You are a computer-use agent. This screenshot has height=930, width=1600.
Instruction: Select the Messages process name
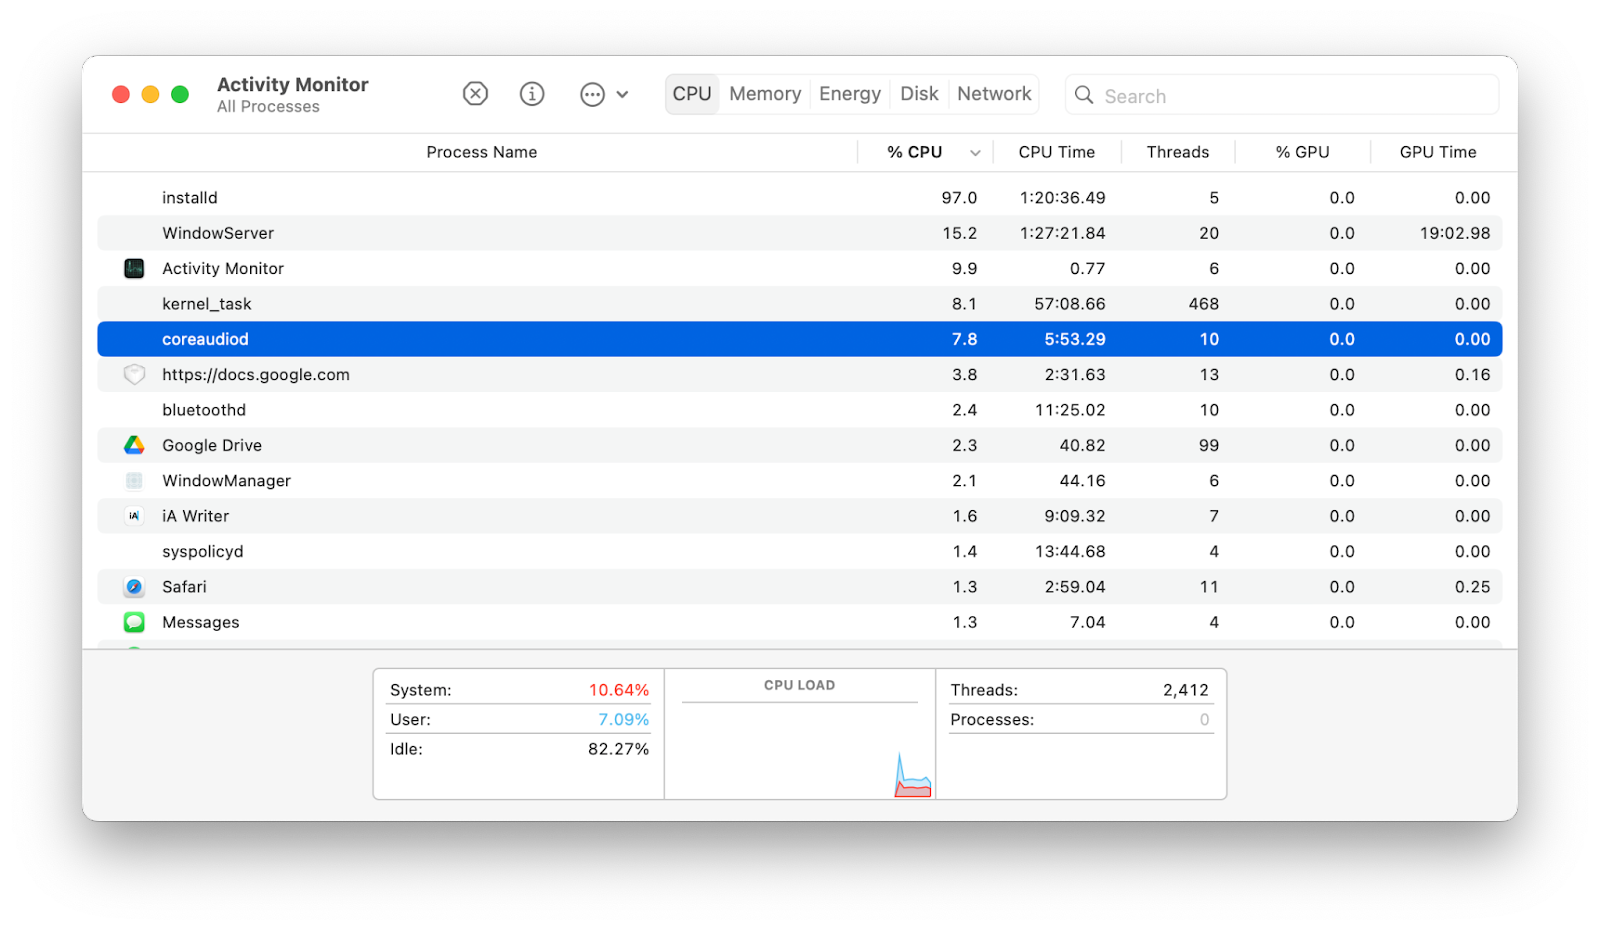[201, 622]
